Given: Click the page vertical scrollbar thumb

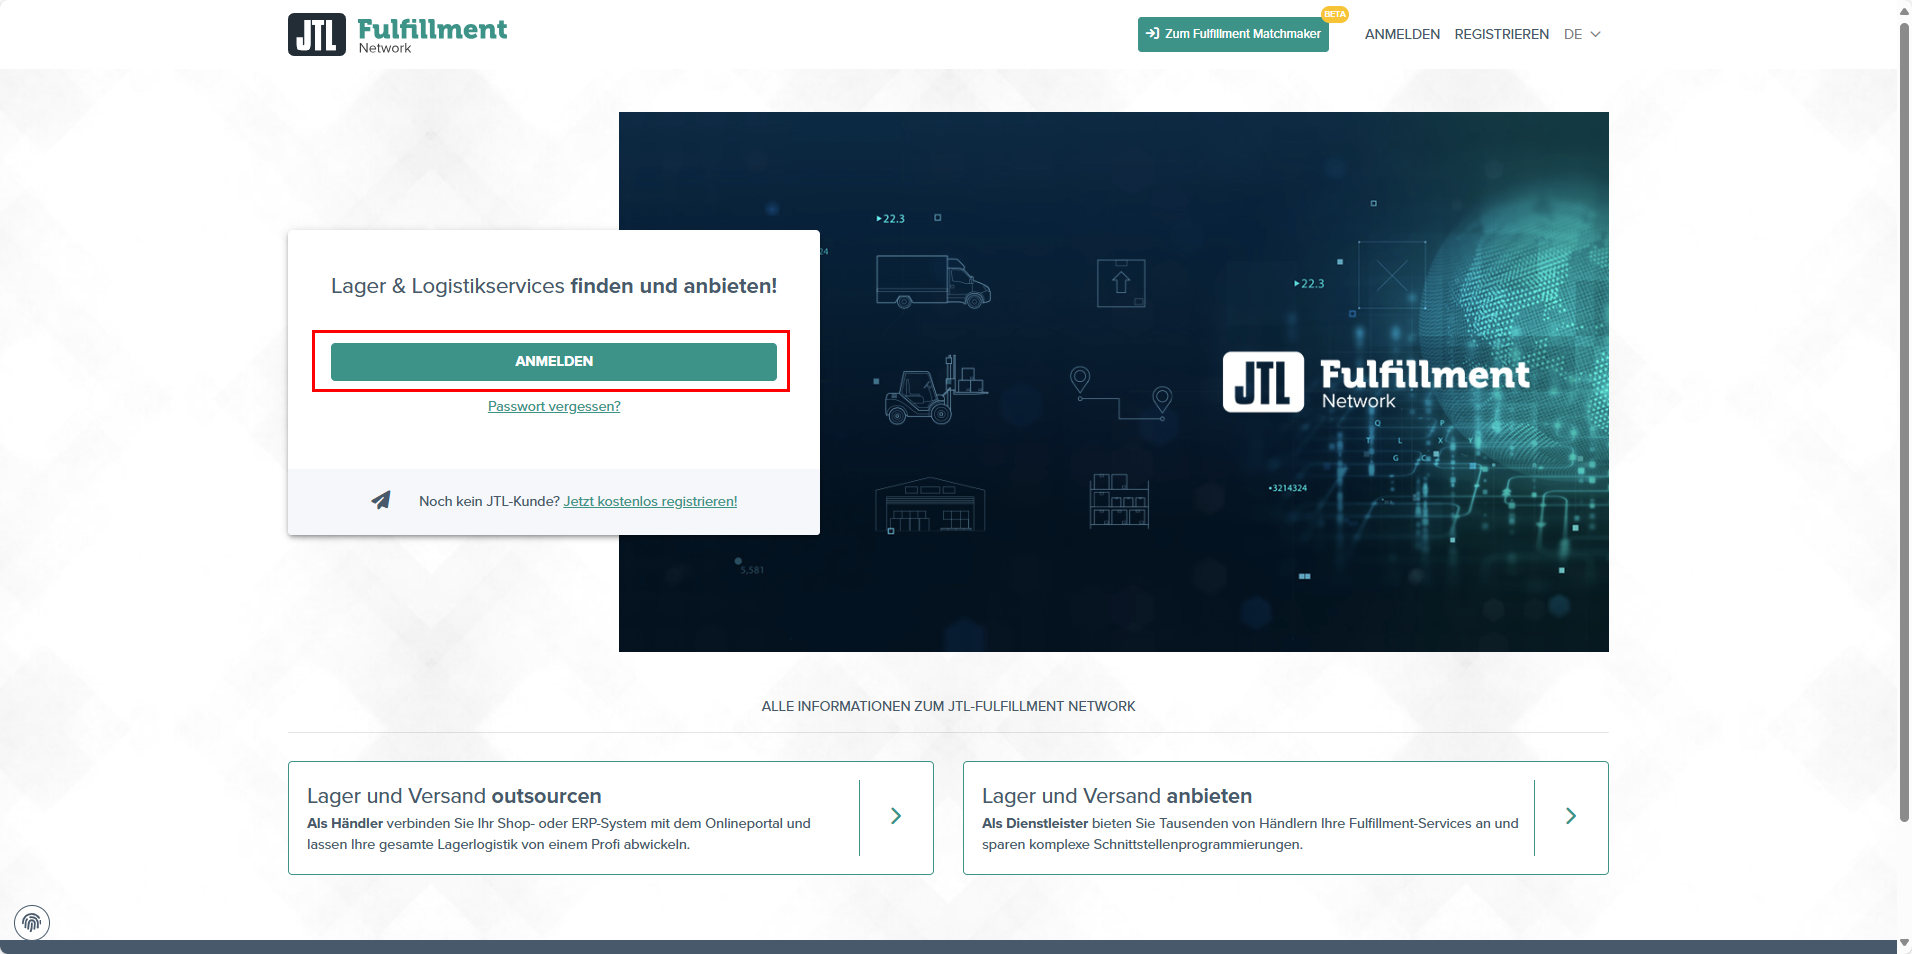Looking at the screenshot, I should [1904, 420].
